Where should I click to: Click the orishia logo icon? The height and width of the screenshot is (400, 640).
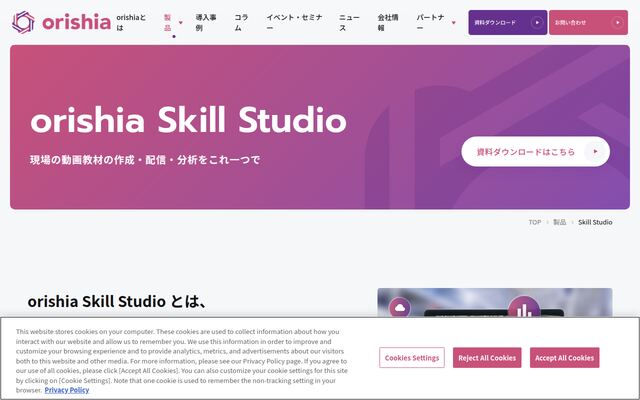click(x=23, y=22)
